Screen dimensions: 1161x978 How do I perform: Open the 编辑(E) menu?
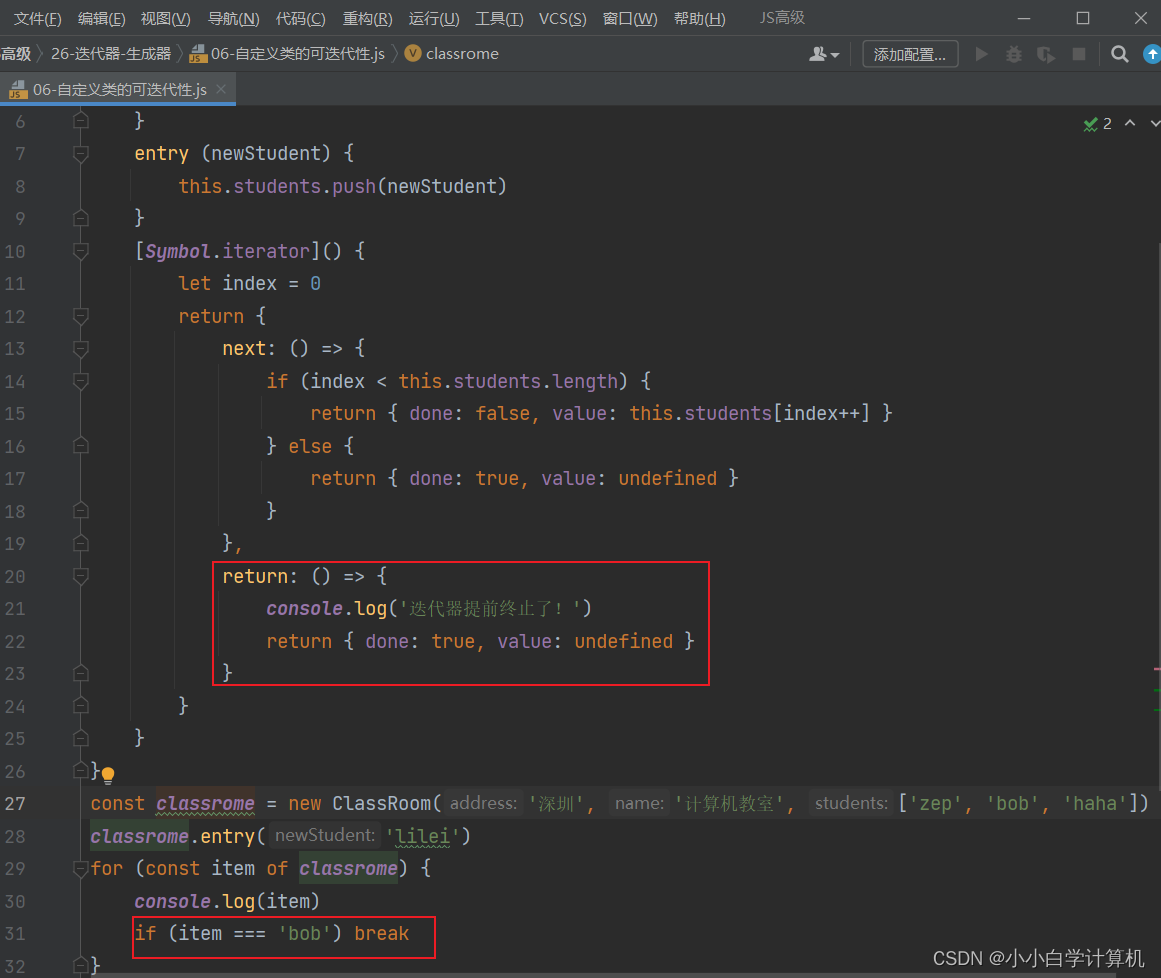tap(101, 19)
